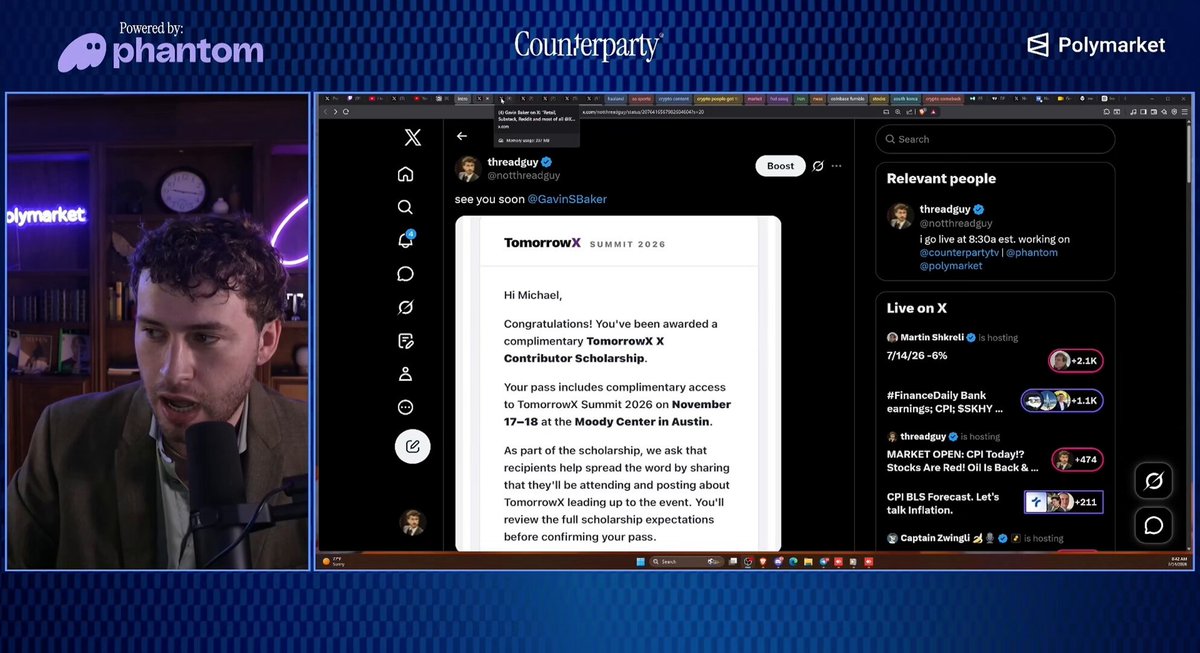Open the More circle icon in sidebar
Image resolution: width=1200 pixels, height=653 pixels.
(405, 407)
